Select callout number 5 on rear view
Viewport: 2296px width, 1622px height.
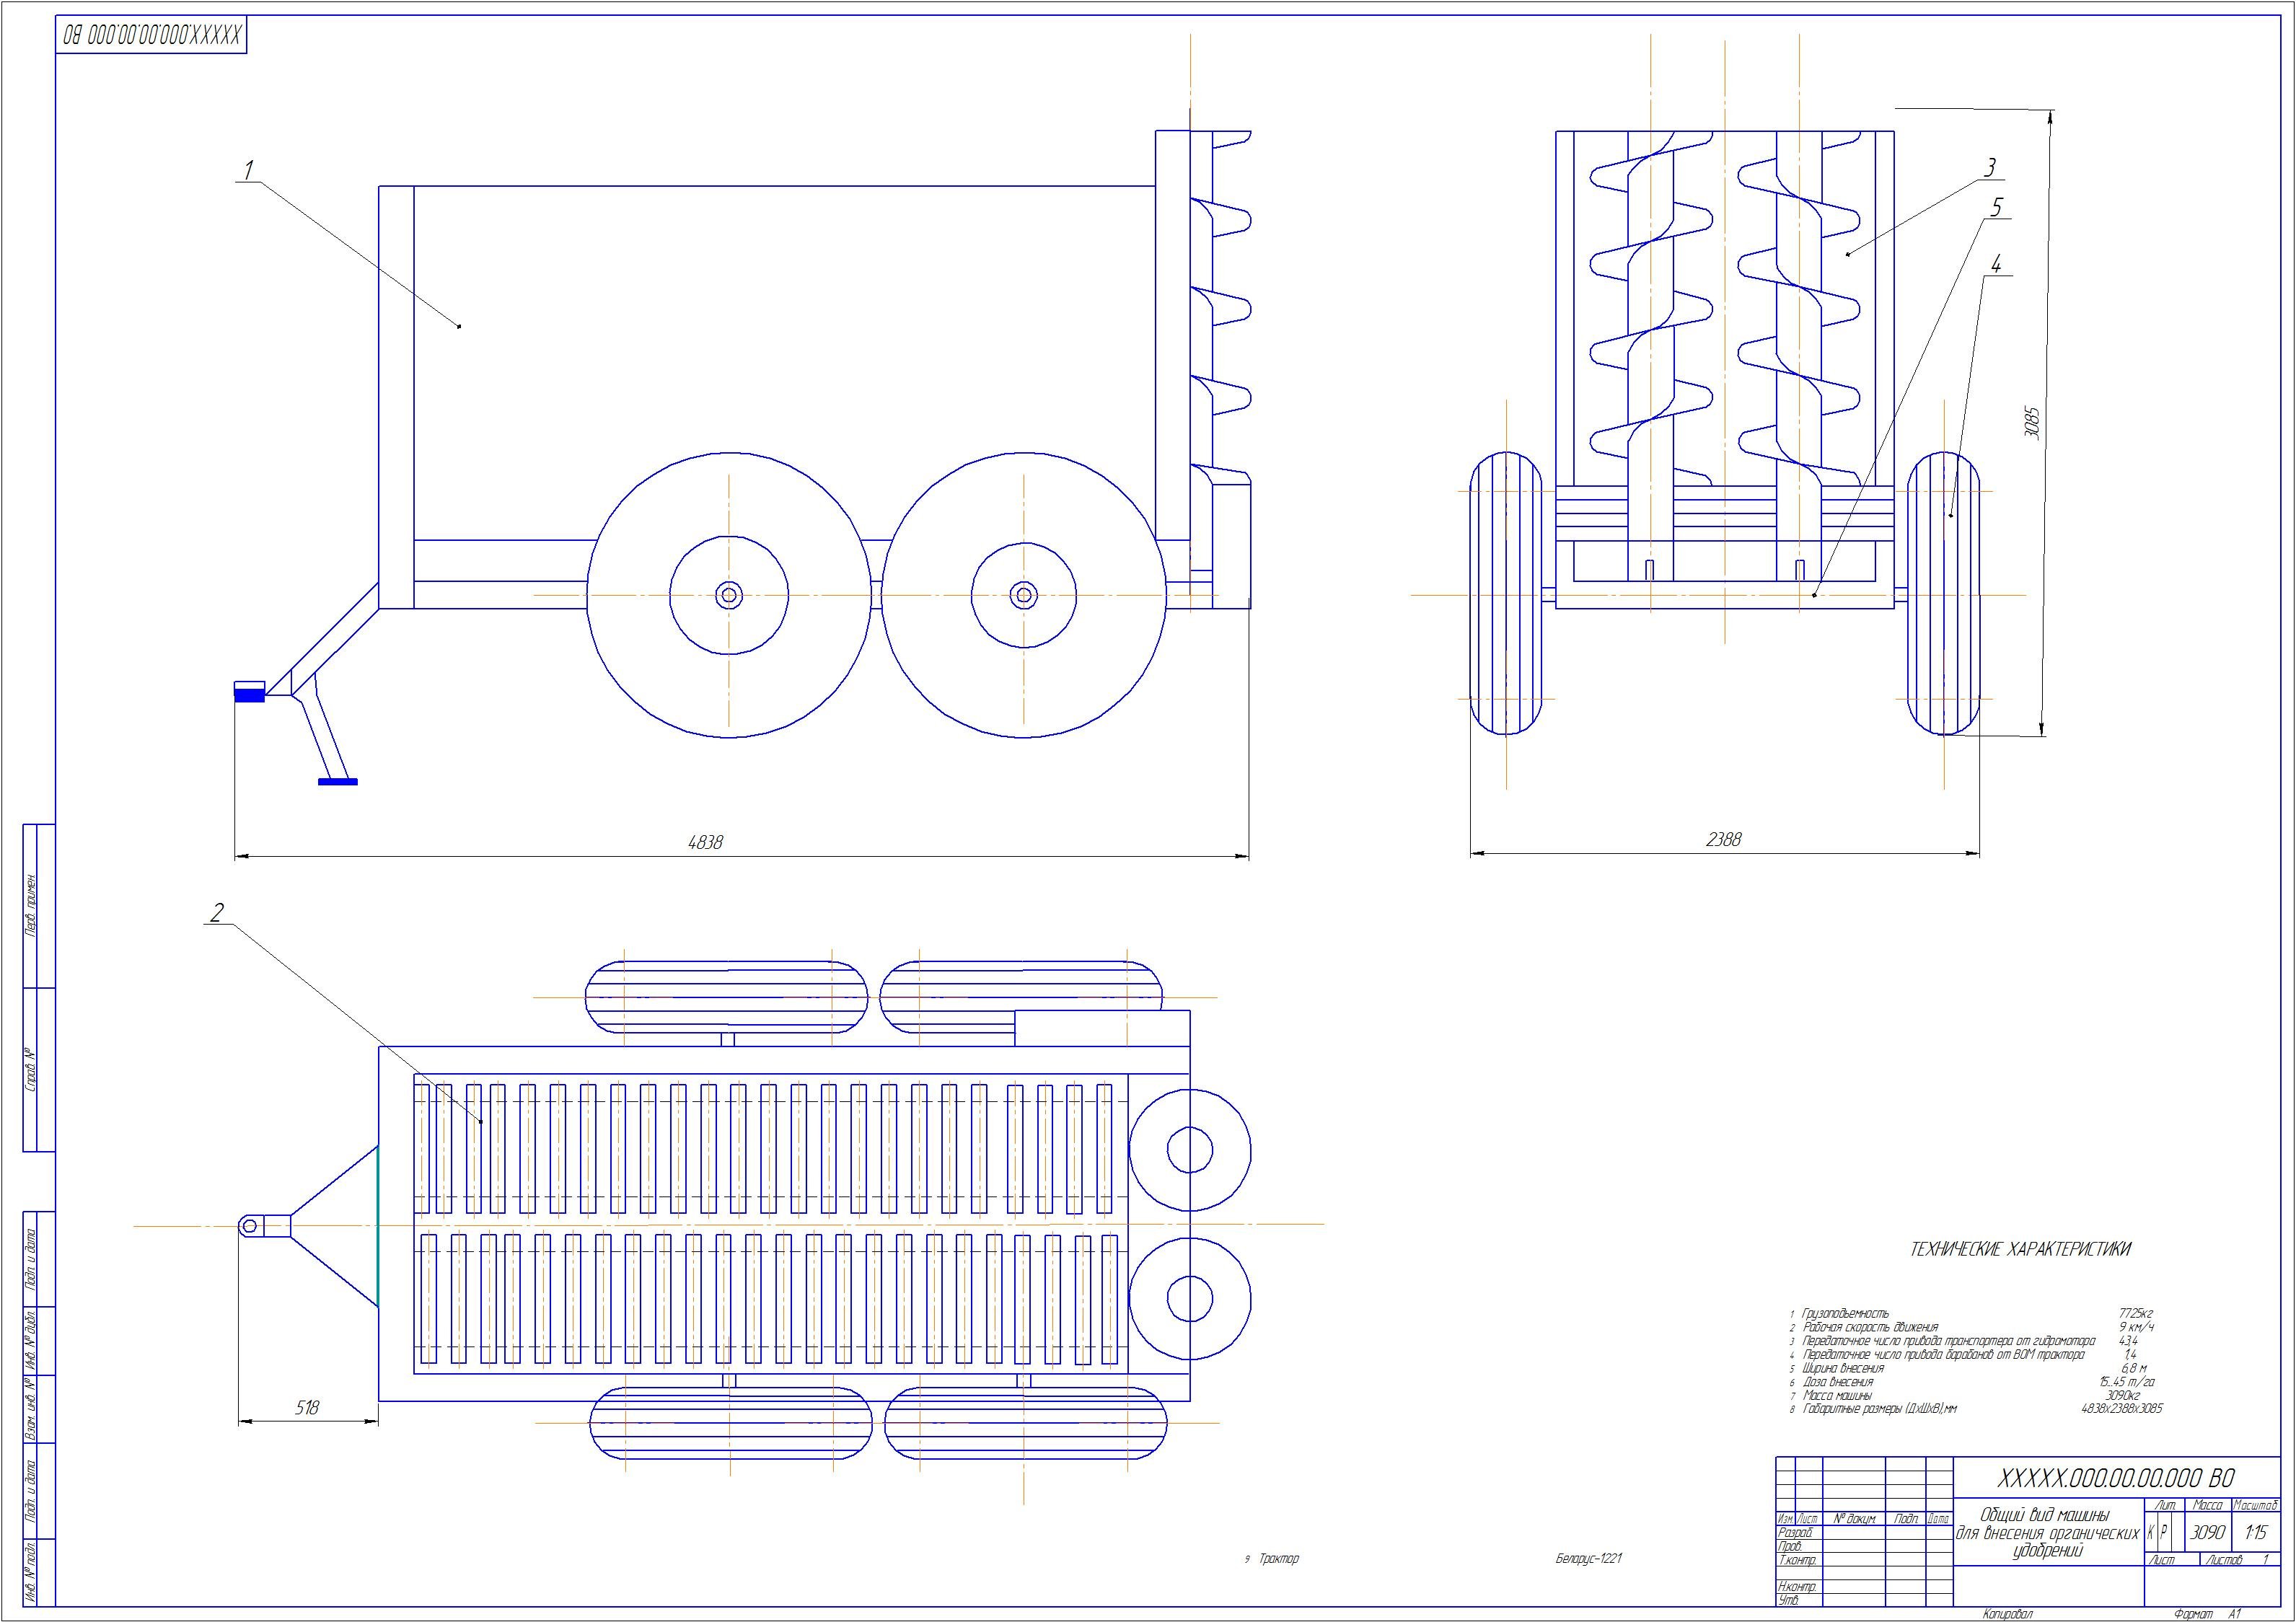point(1997,208)
